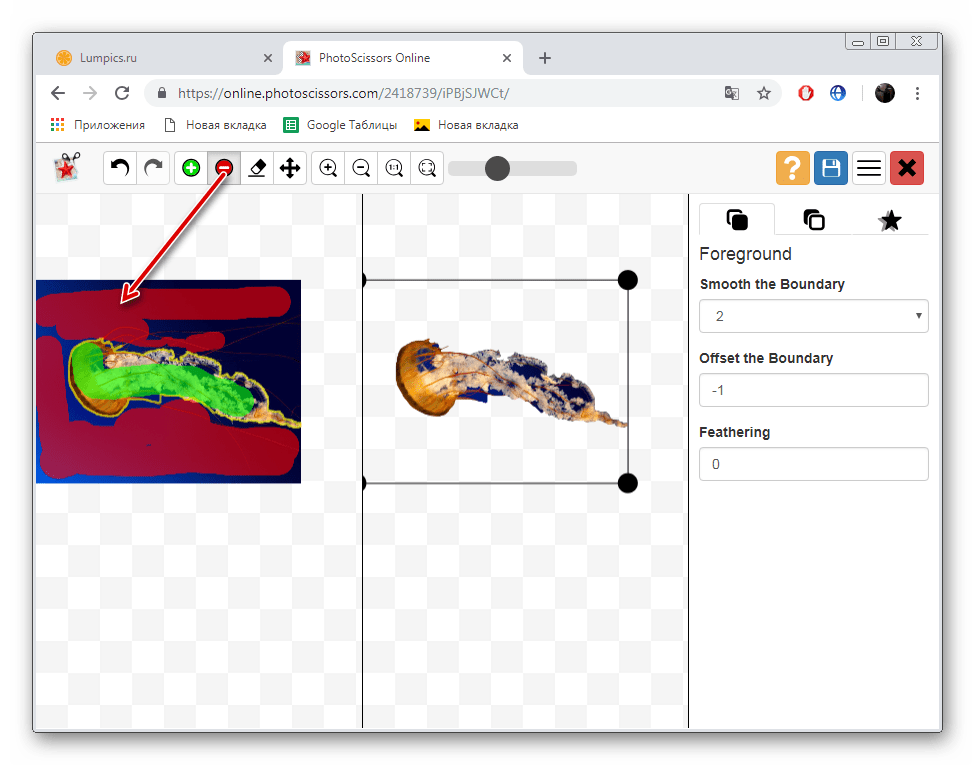Set zoom to 1:1 actual size
975x765 pixels.
click(394, 168)
